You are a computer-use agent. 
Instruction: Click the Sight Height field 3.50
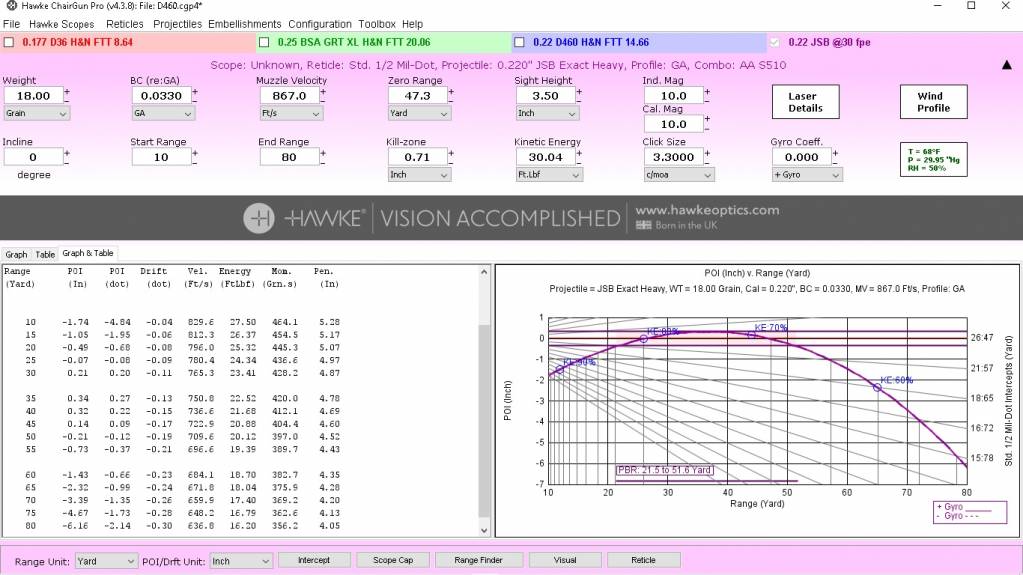pyautogui.click(x=545, y=95)
